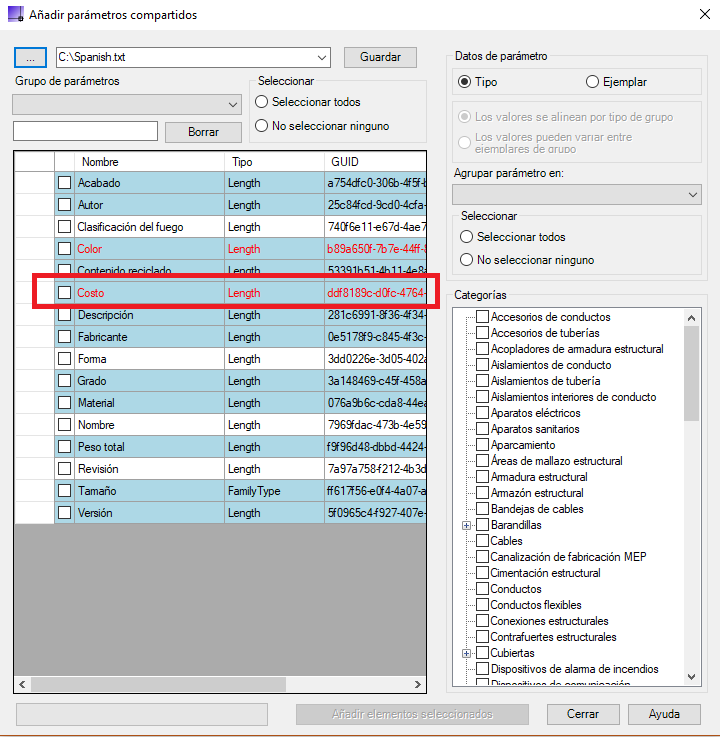Open the Agrupar parámetro en dropdown

click(x=577, y=195)
